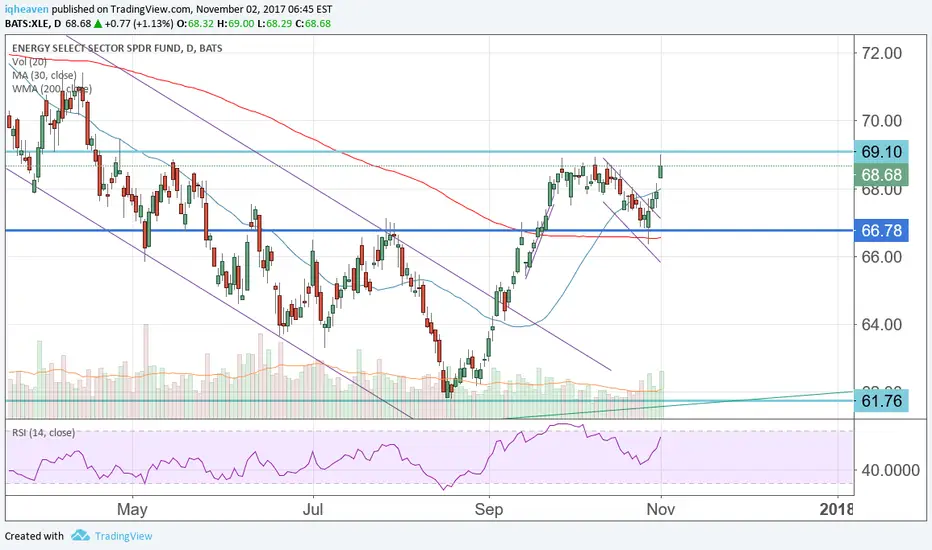Open the iqheaven author link
This screenshot has width=932, height=550.
(27, 10)
